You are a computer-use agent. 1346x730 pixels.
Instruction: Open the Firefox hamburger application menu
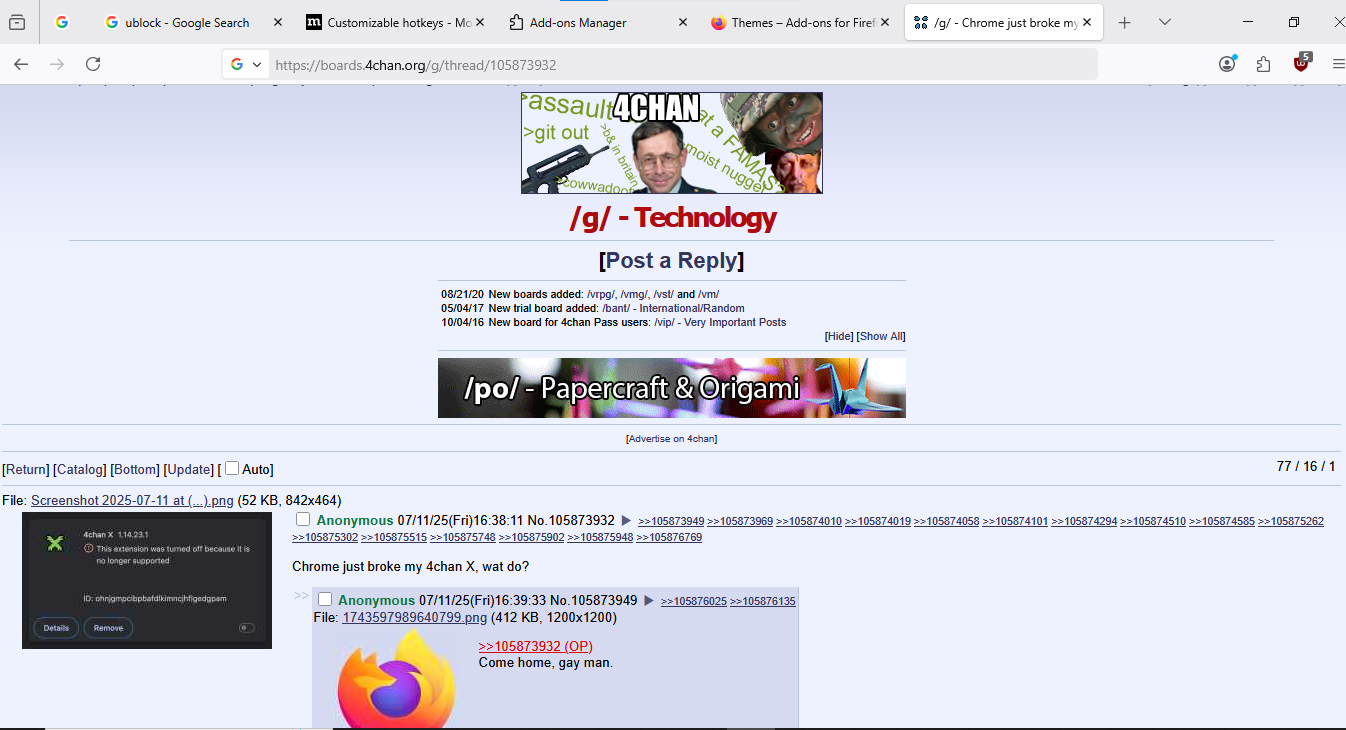click(x=1338, y=64)
